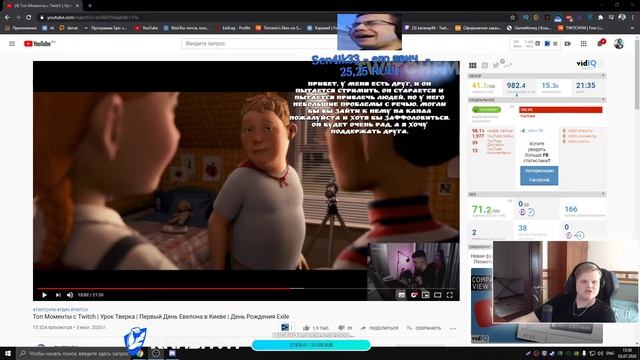This screenshot has width=640, height=360.
Task: Reload the browser page
Action: 28,18
